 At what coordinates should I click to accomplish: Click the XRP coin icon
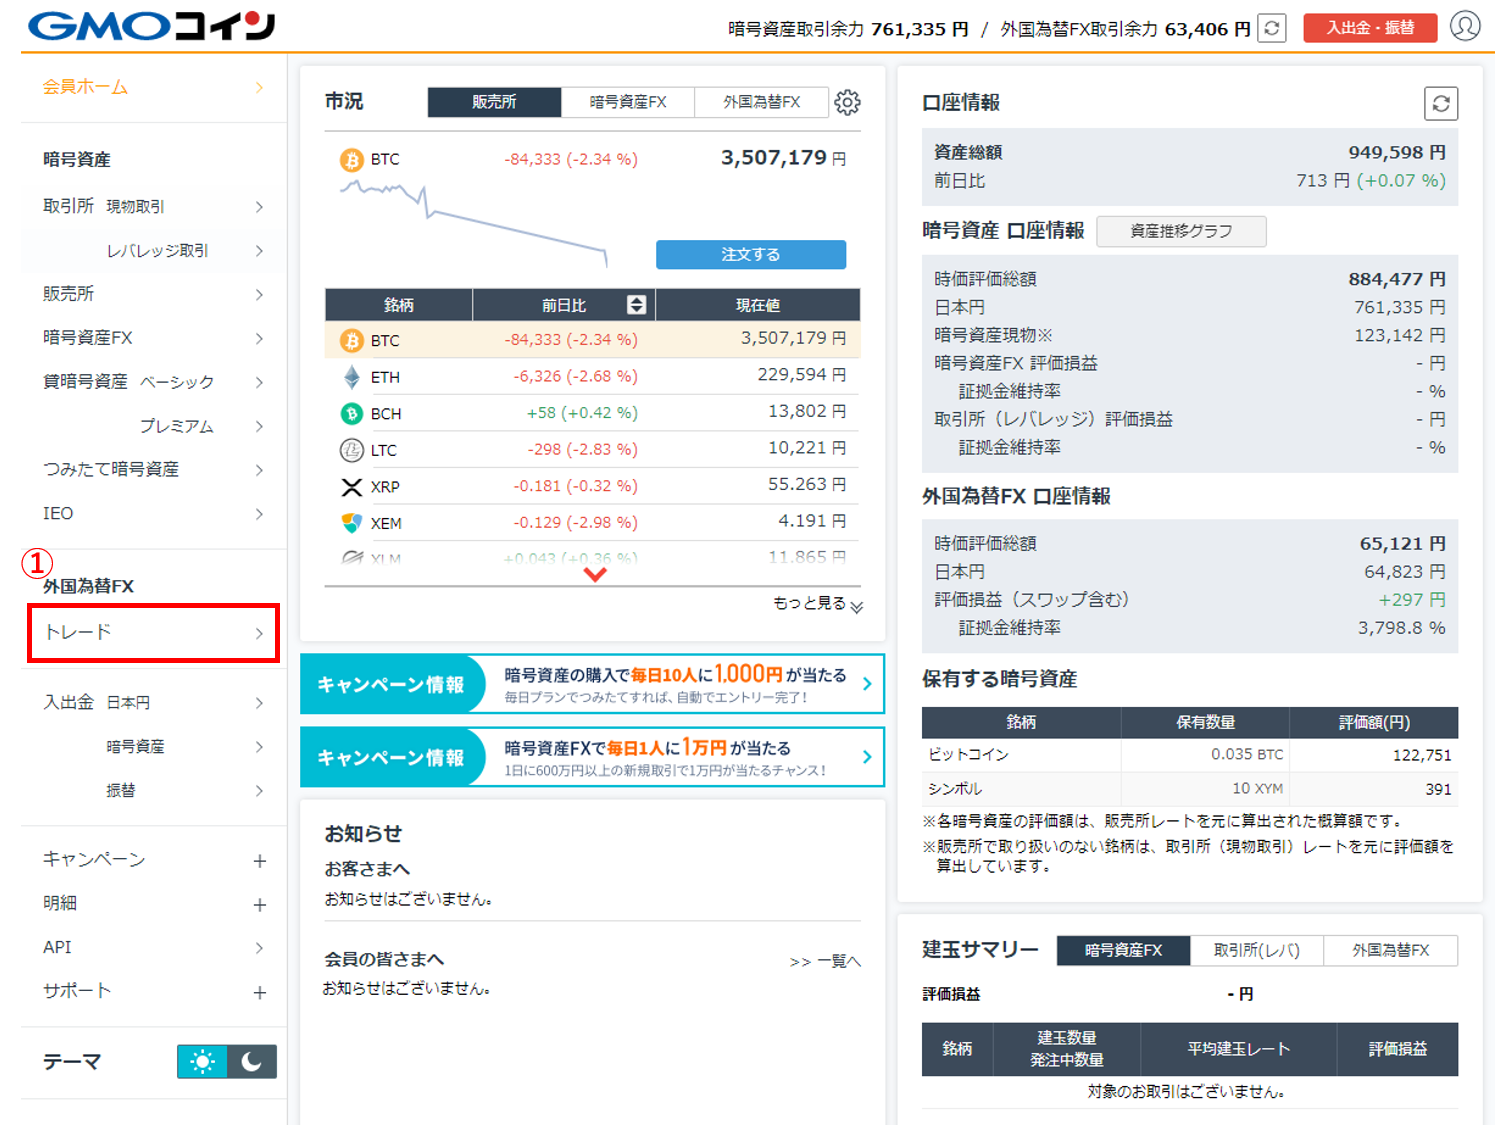(351, 485)
